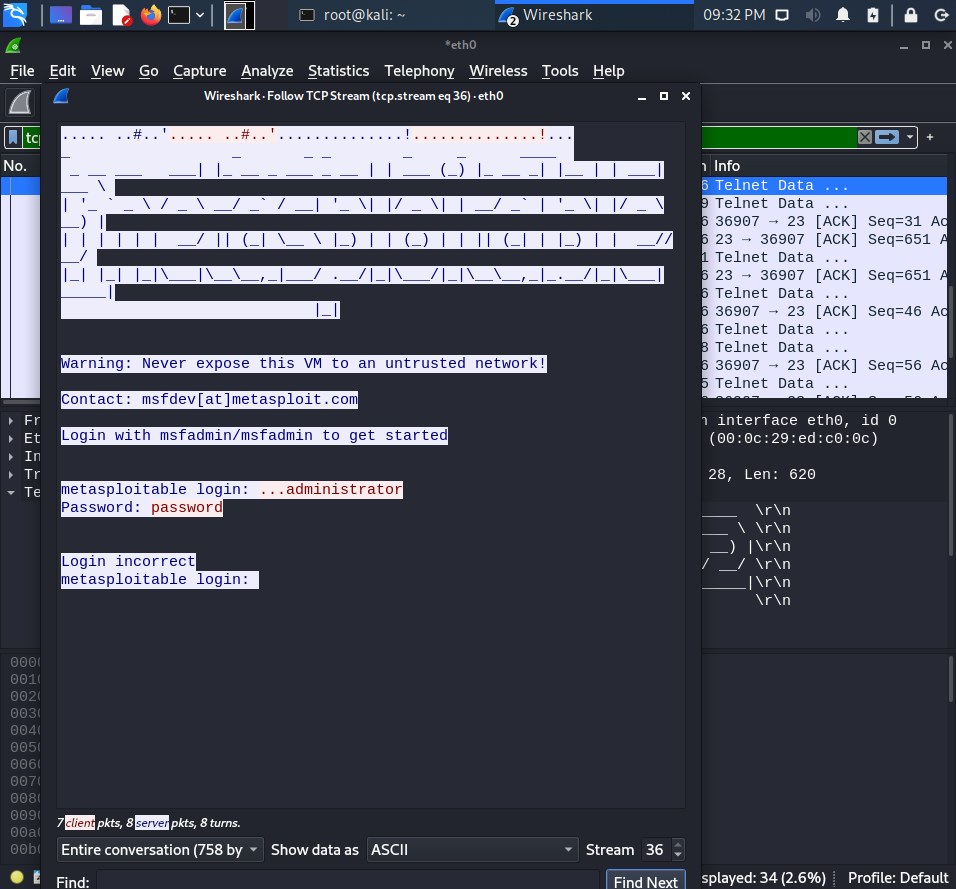Expand the Ethernet tree item in details

(11, 438)
